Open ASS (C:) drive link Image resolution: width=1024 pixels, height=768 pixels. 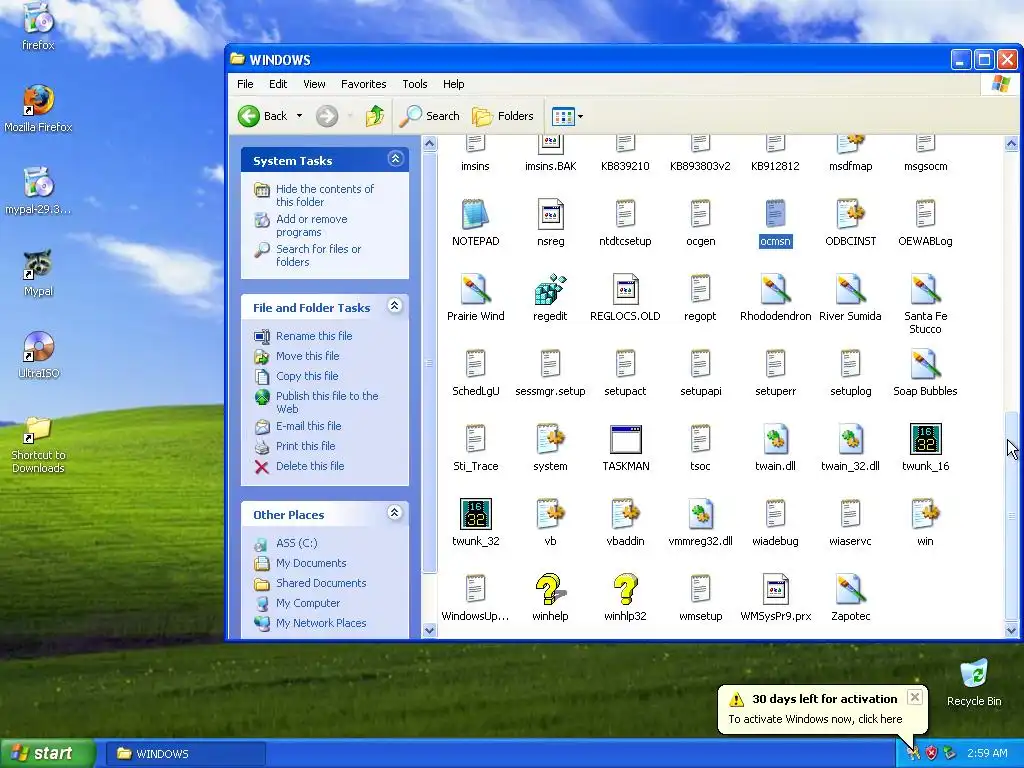(296, 543)
